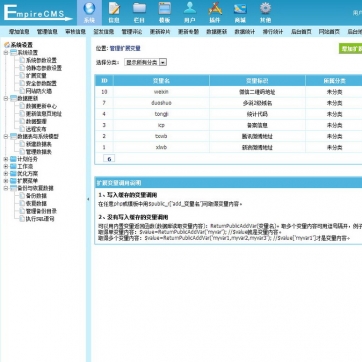
Task: Collapse the 系统设置 subfolder in tree
Action: click(6, 53)
